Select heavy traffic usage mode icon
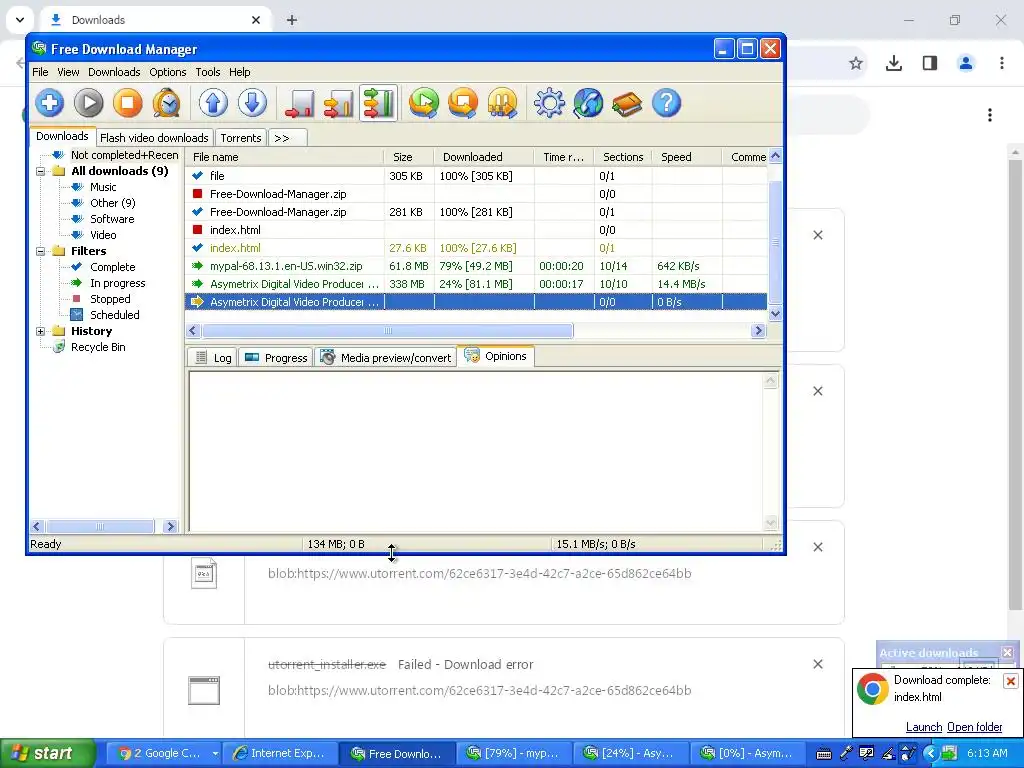The image size is (1024, 768). pyautogui.click(x=378, y=103)
